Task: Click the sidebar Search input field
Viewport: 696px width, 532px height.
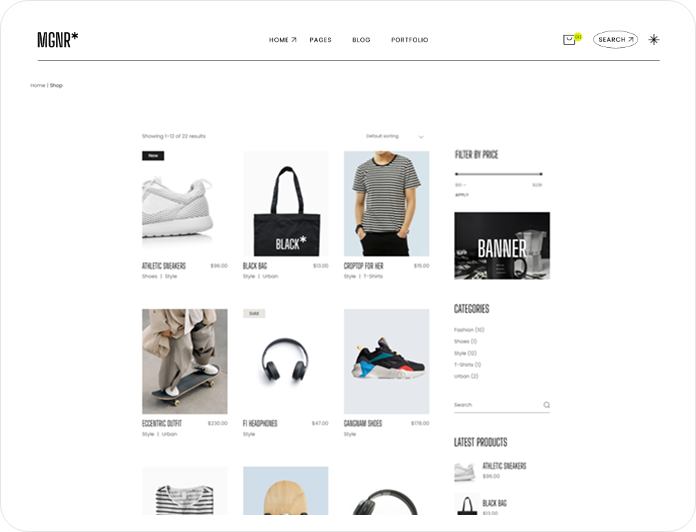Action: [497, 405]
